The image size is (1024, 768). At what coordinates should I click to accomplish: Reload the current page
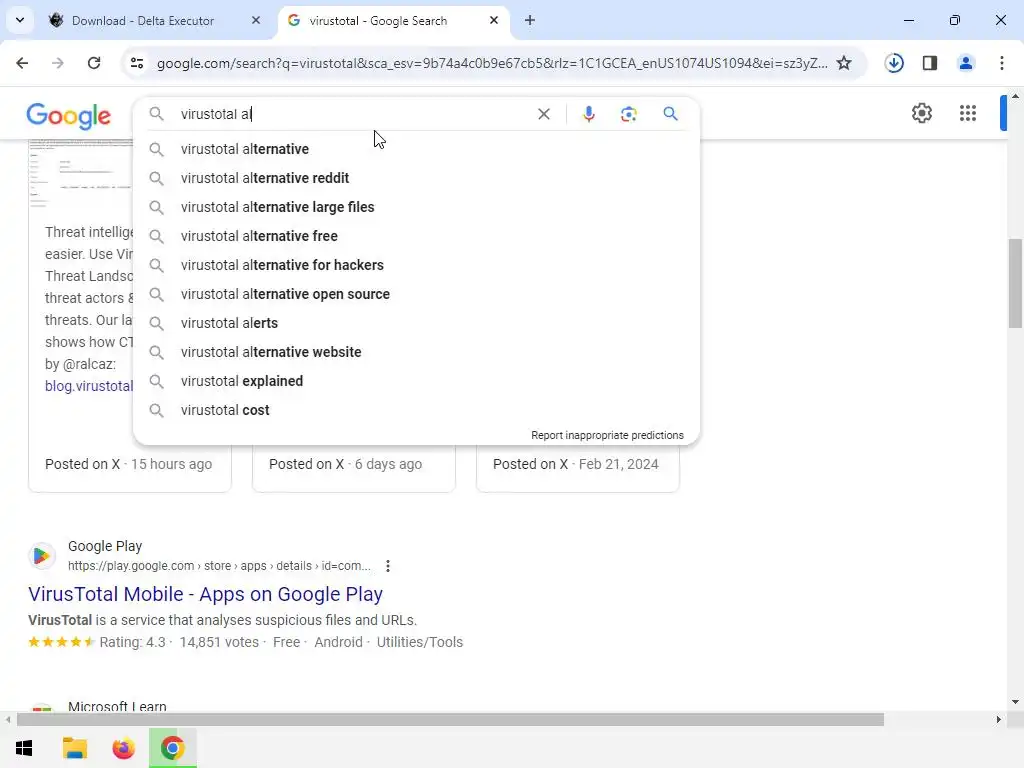(x=94, y=63)
